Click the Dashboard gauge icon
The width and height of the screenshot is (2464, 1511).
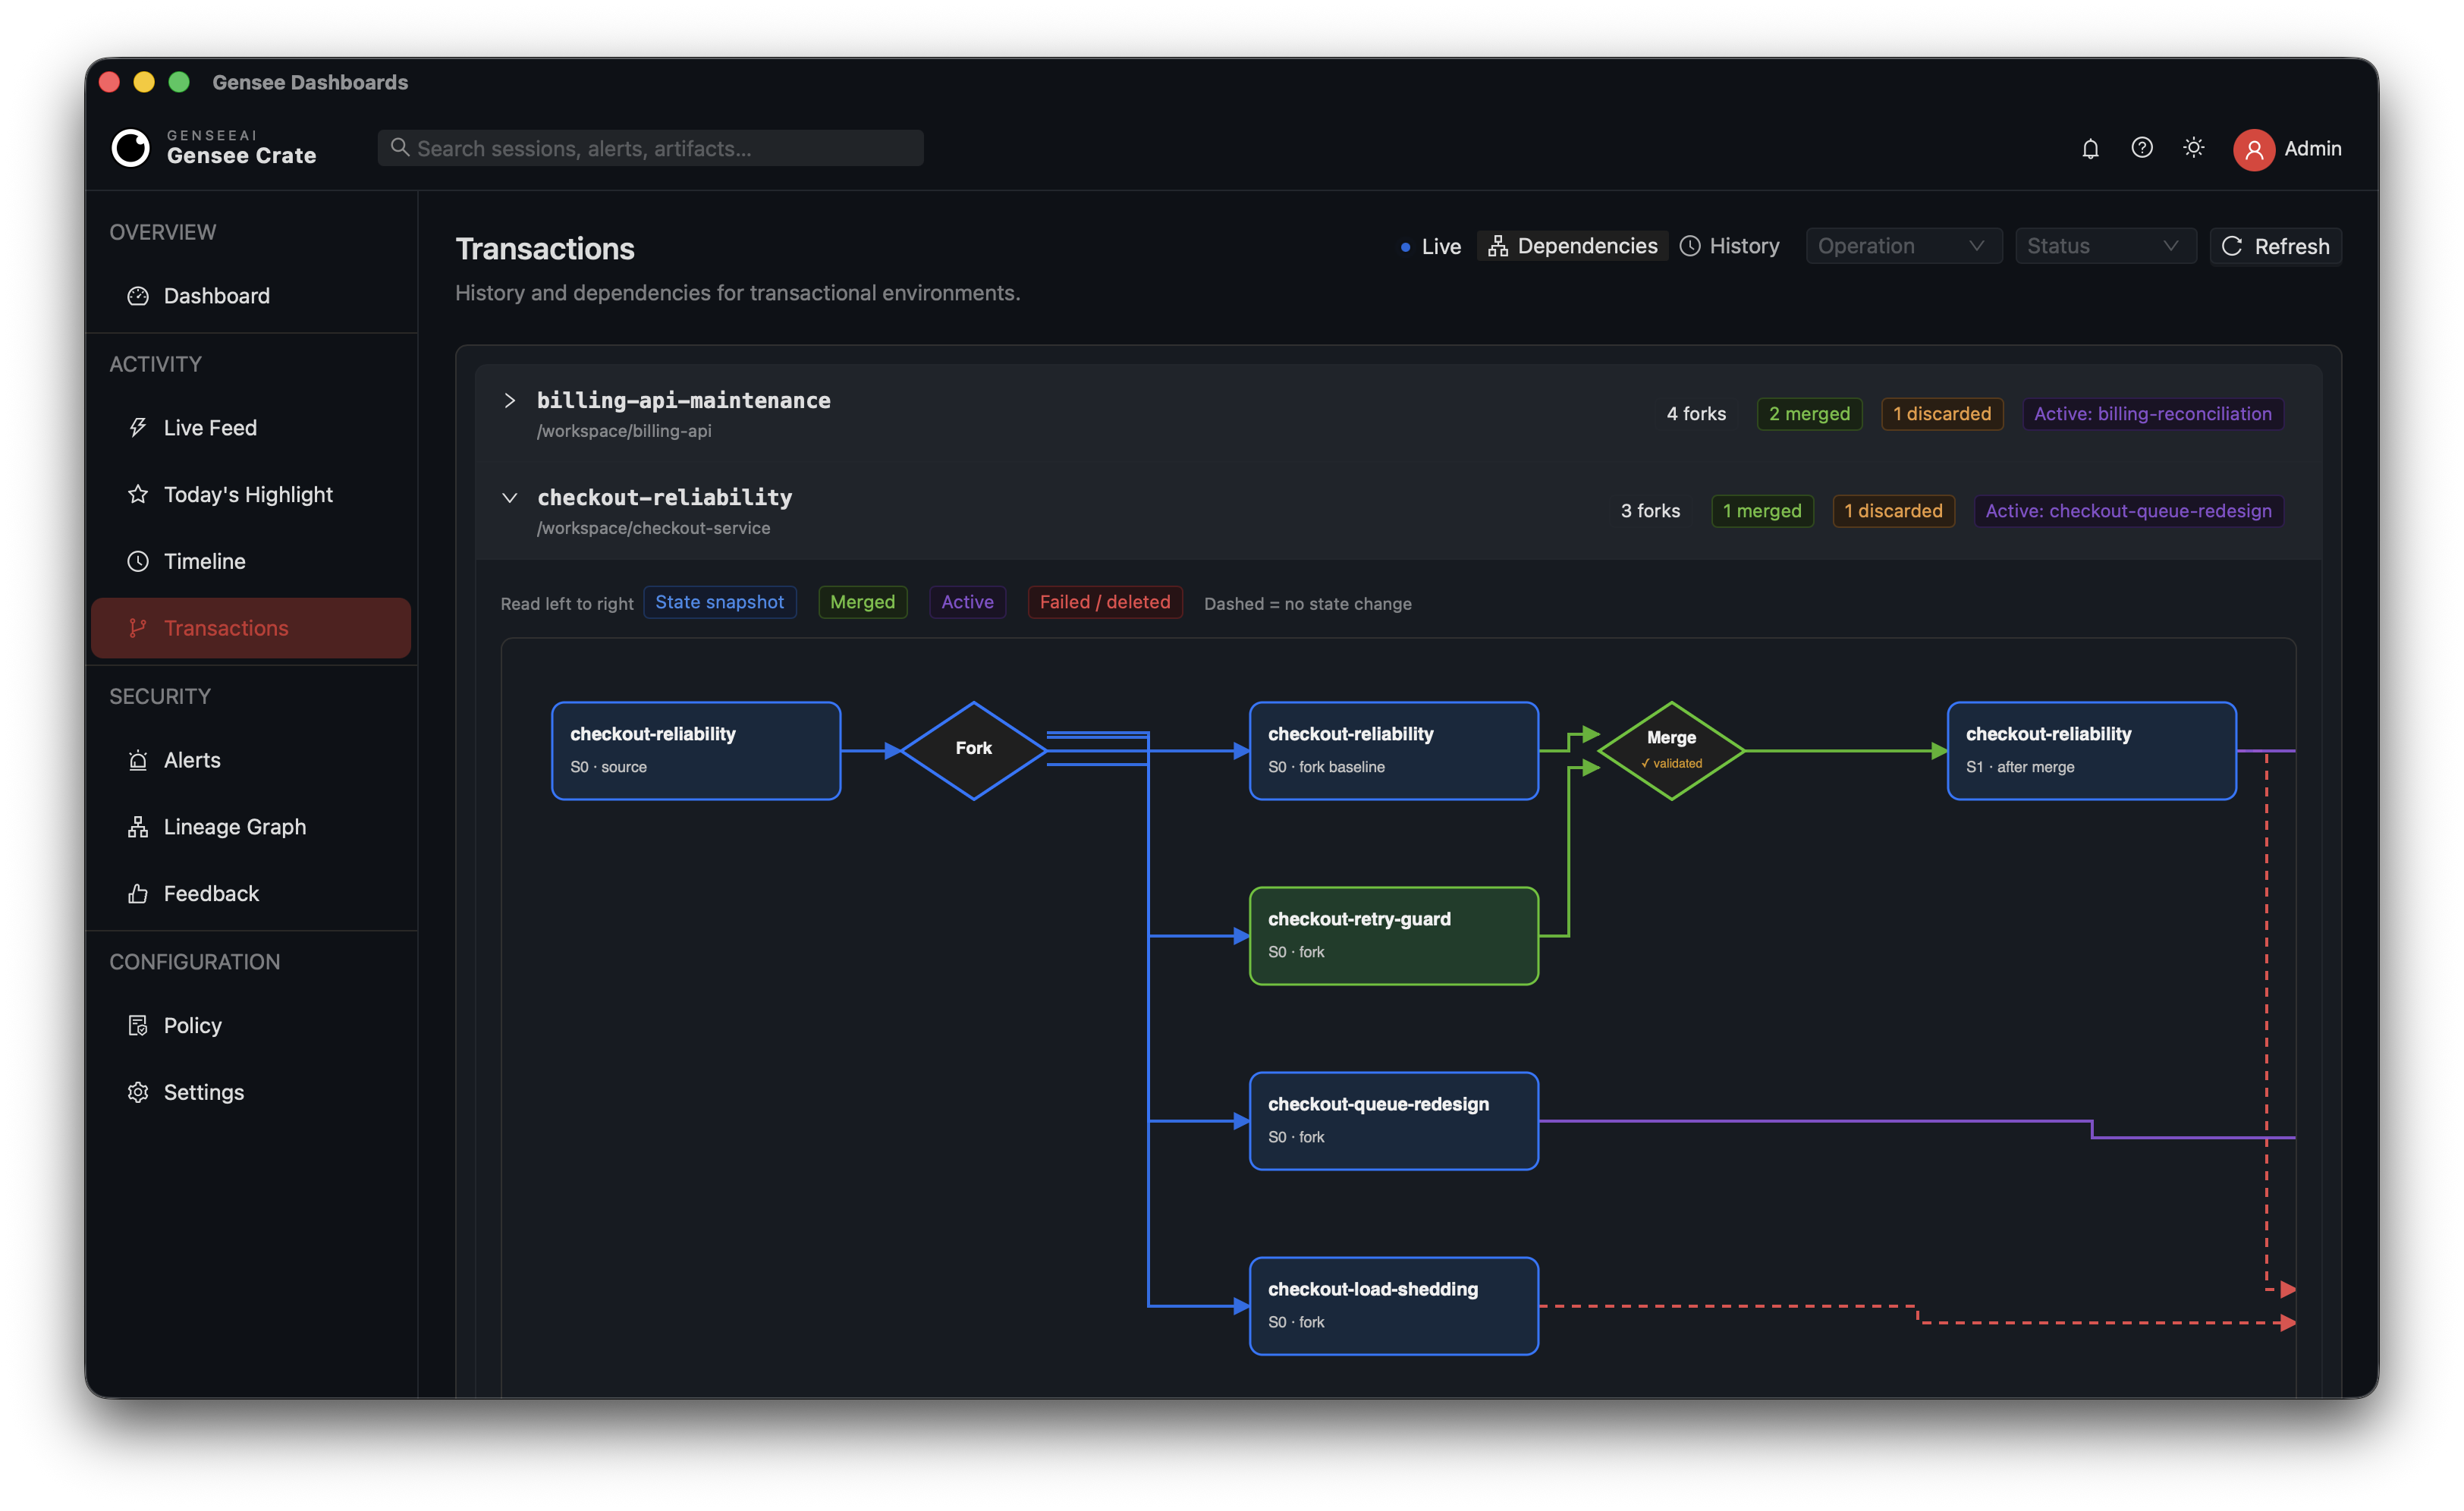pos(138,296)
